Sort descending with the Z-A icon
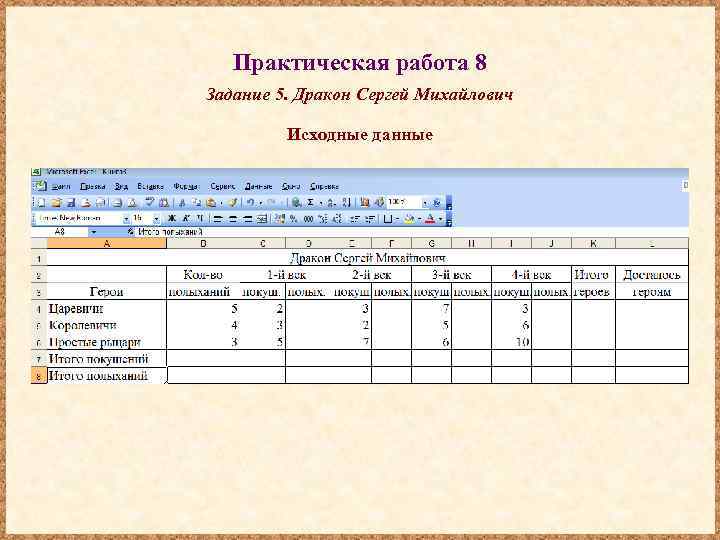The image size is (720, 540). (346, 202)
